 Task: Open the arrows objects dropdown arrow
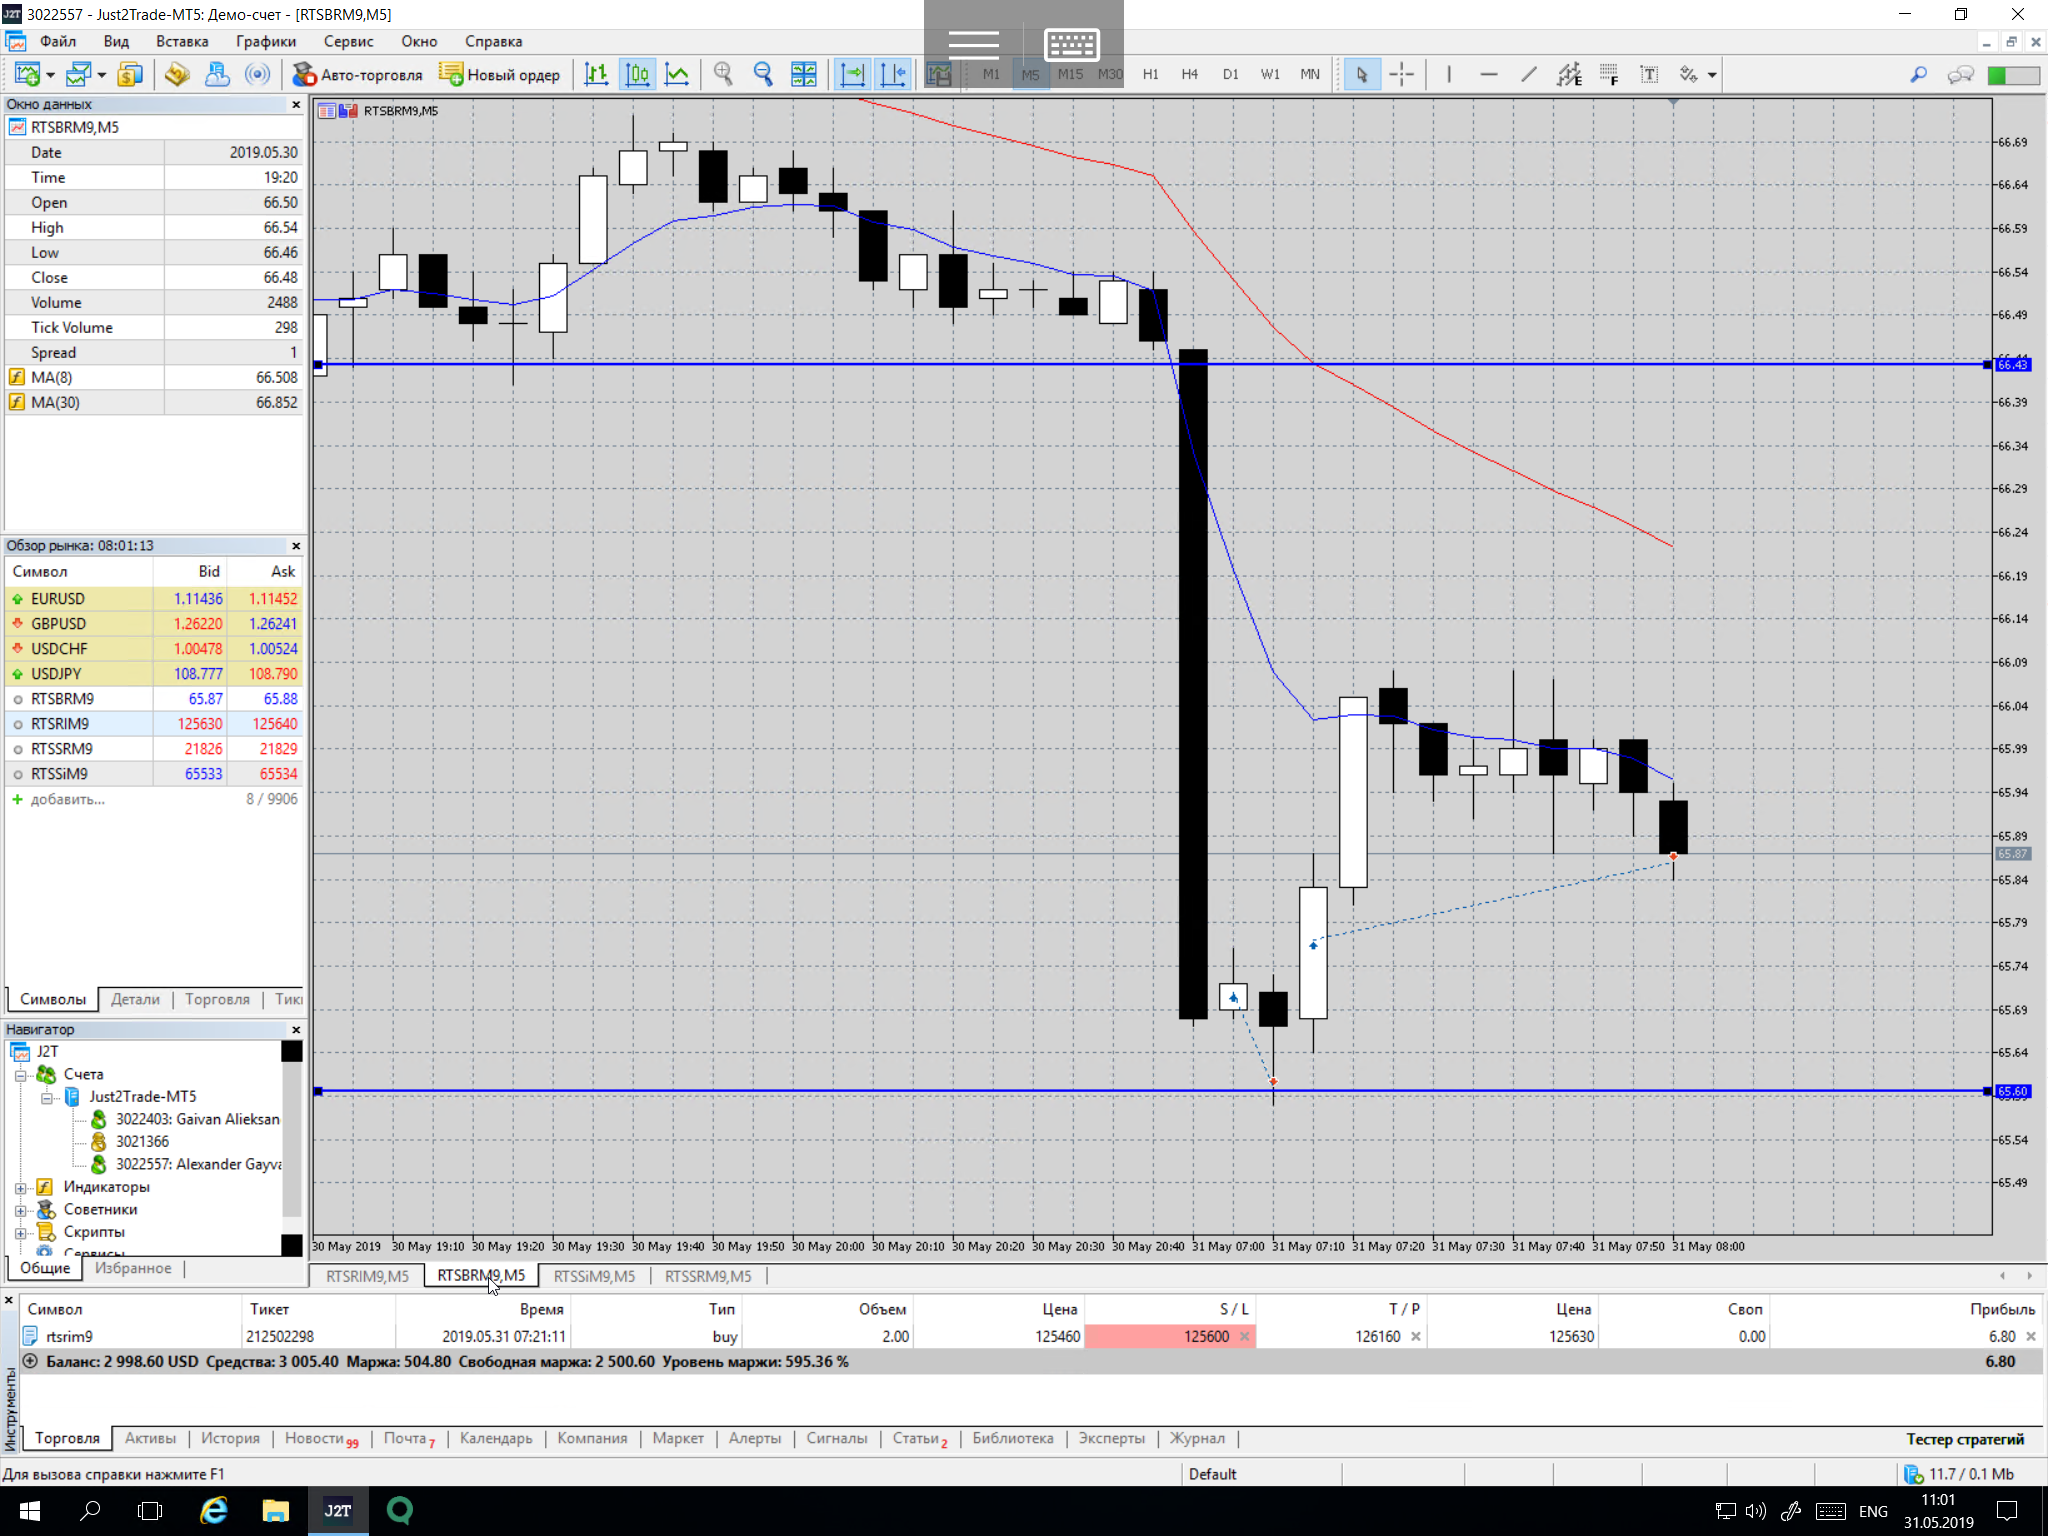coord(1712,74)
